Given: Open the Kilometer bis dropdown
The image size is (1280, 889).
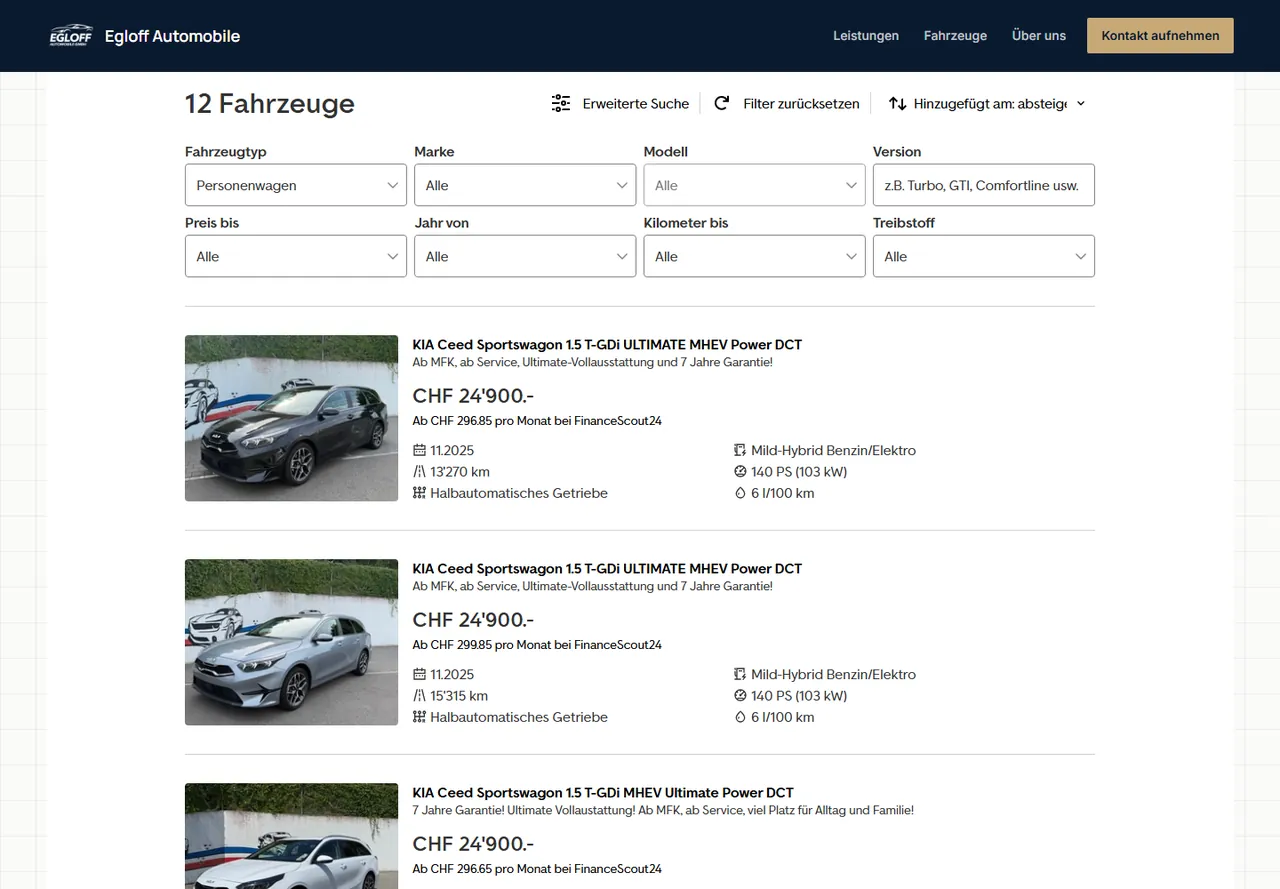Looking at the screenshot, I should [754, 256].
